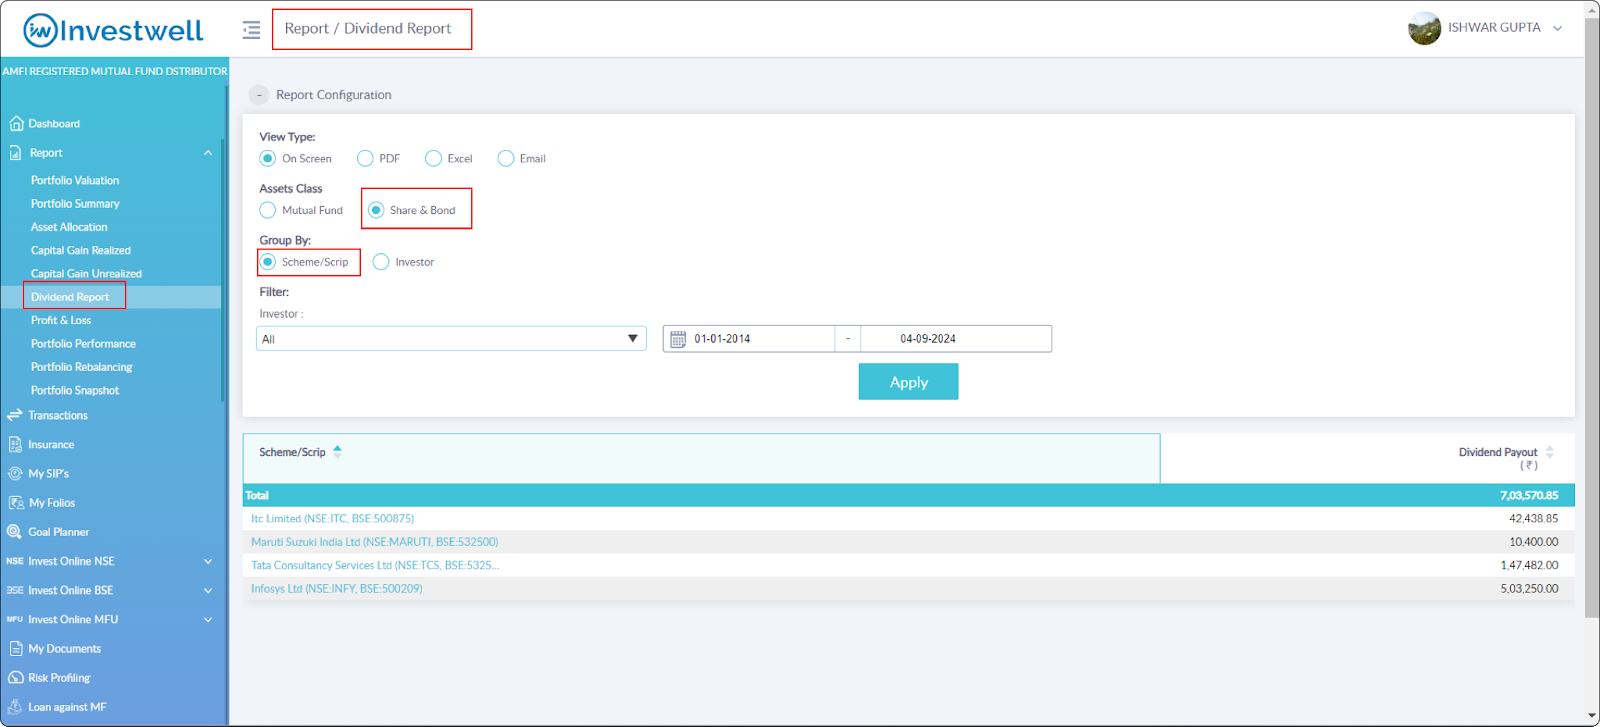Viewport: 1600px width, 727px height.
Task: Click the calendar icon in date range
Action: 678,339
